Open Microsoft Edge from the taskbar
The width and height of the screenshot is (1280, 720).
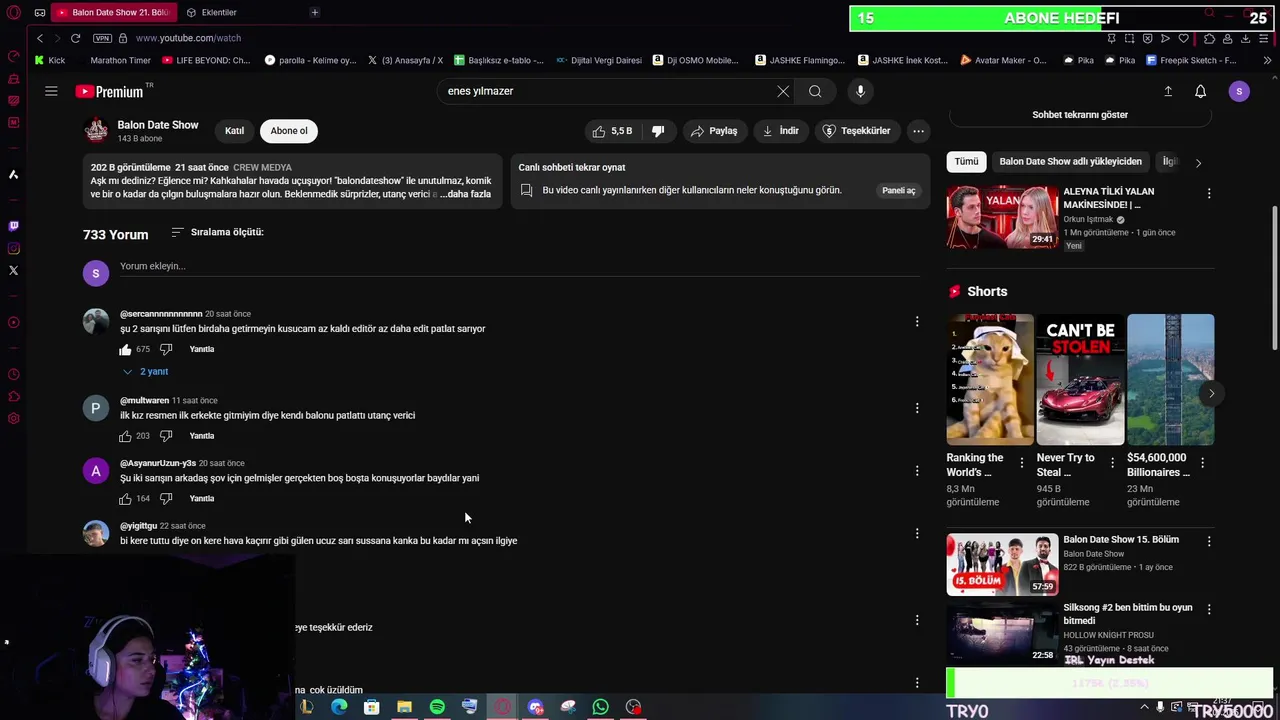(x=339, y=707)
